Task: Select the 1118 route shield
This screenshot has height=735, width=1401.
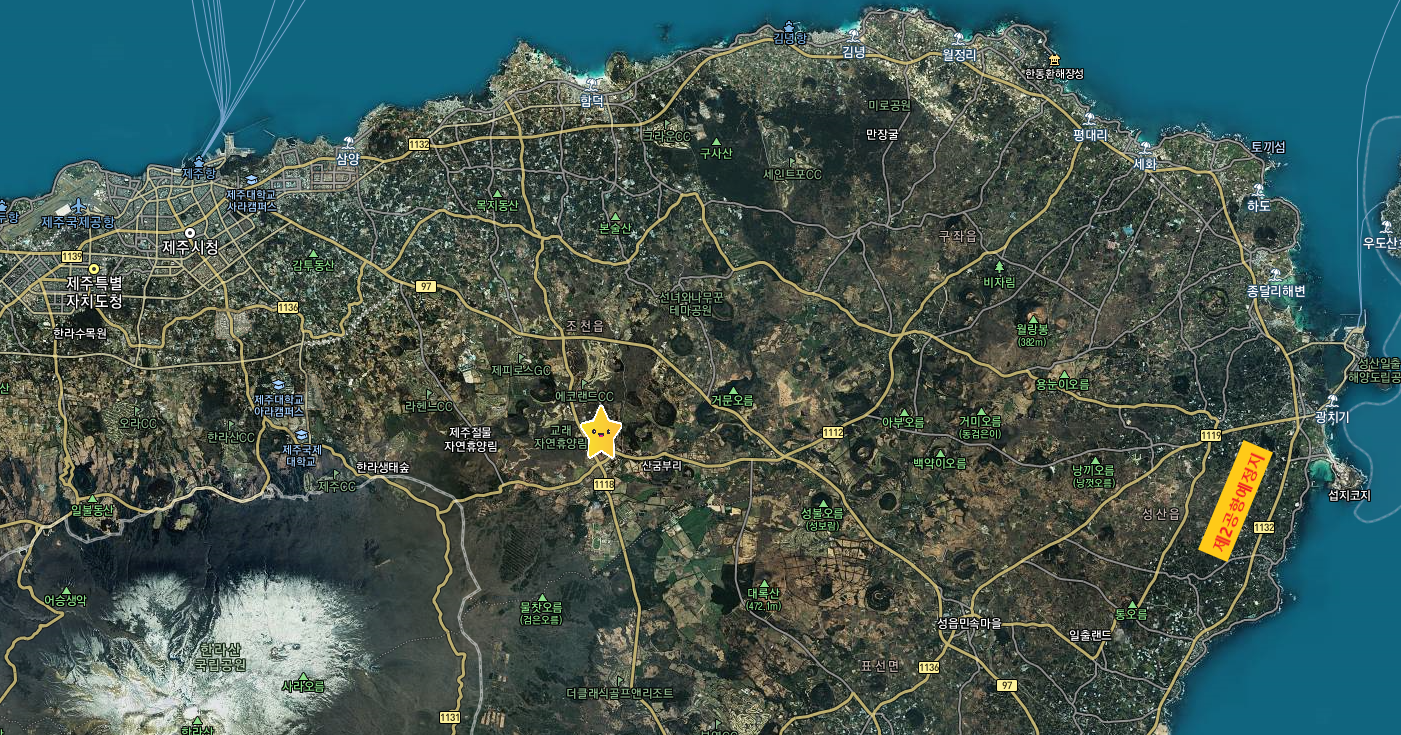Action: pos(604,484)
